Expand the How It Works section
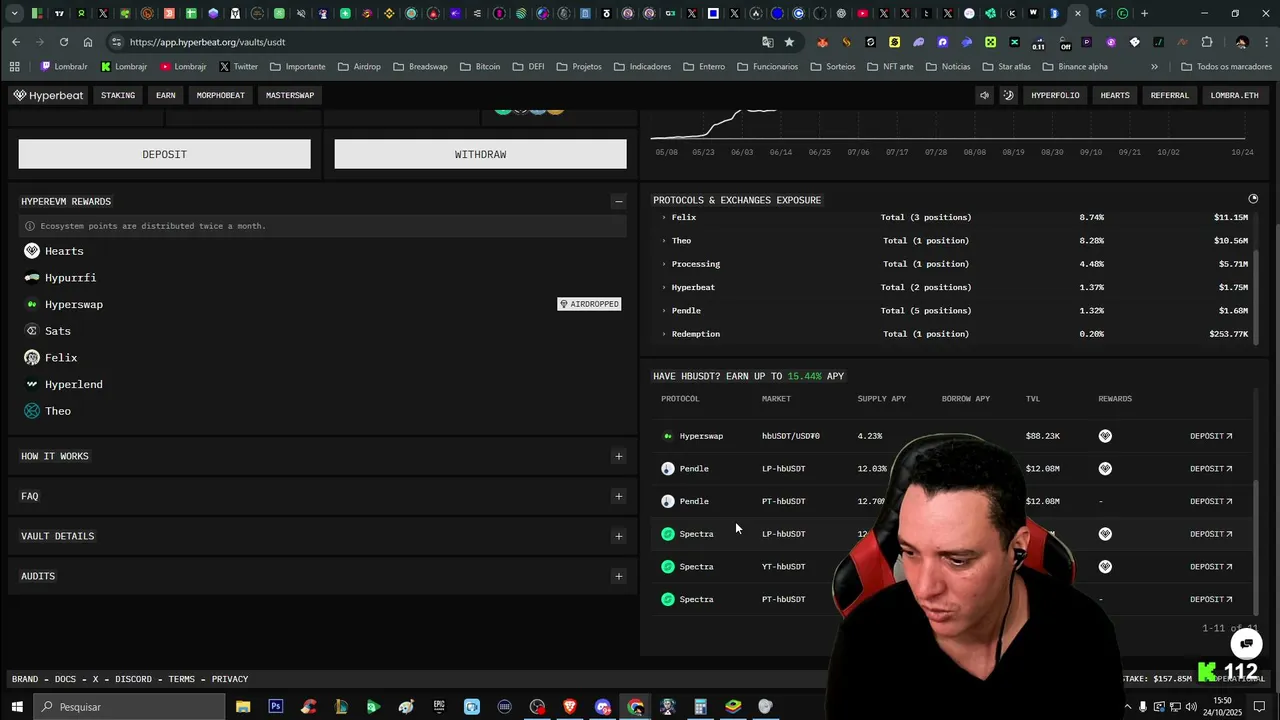Screen dimensions: 1280x720 click(618, 456)
